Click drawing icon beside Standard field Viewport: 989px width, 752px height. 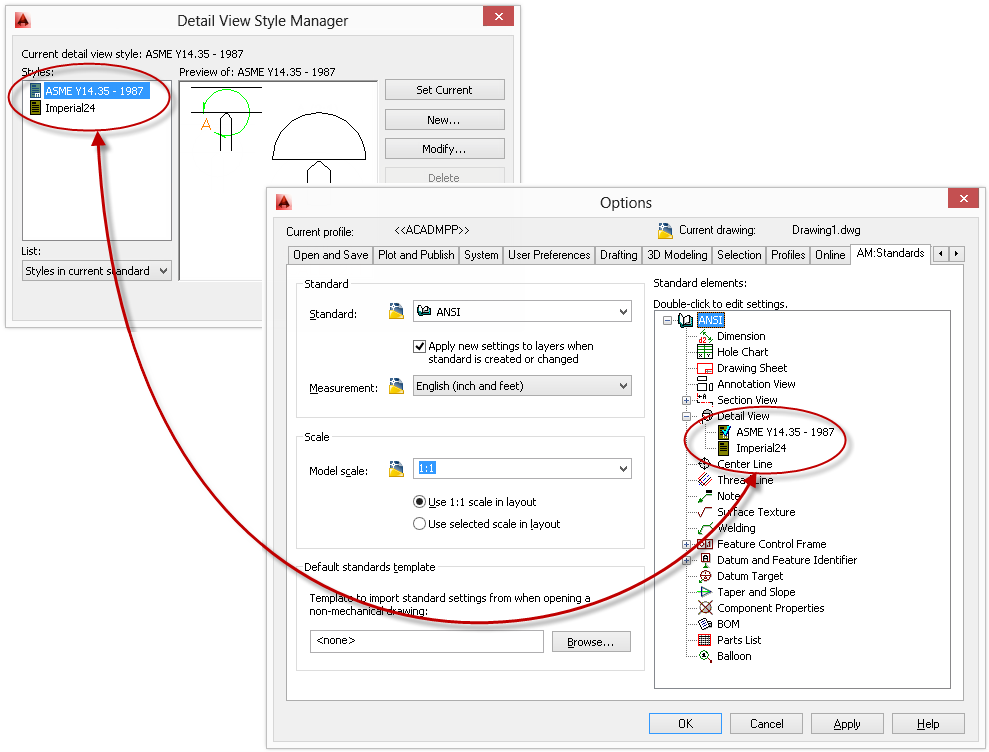click(396, 311)
